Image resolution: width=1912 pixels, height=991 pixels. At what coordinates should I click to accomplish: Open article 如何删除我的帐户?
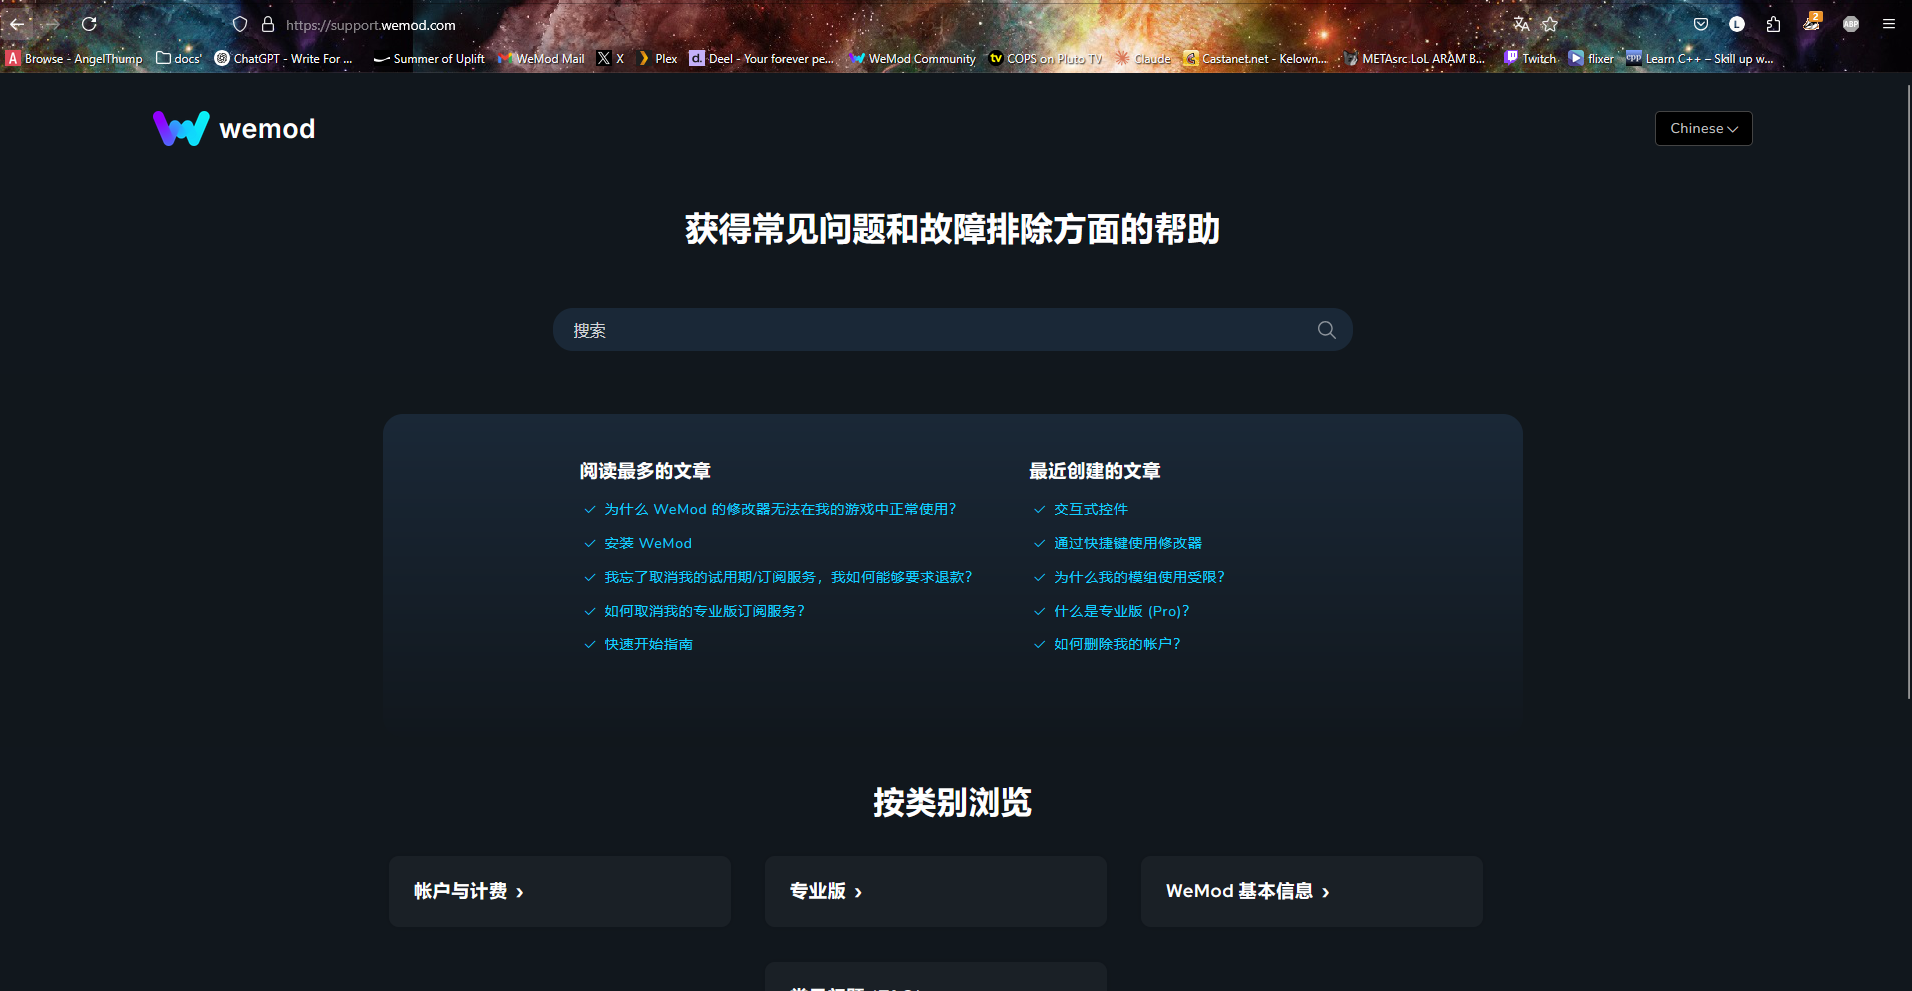1117,644
